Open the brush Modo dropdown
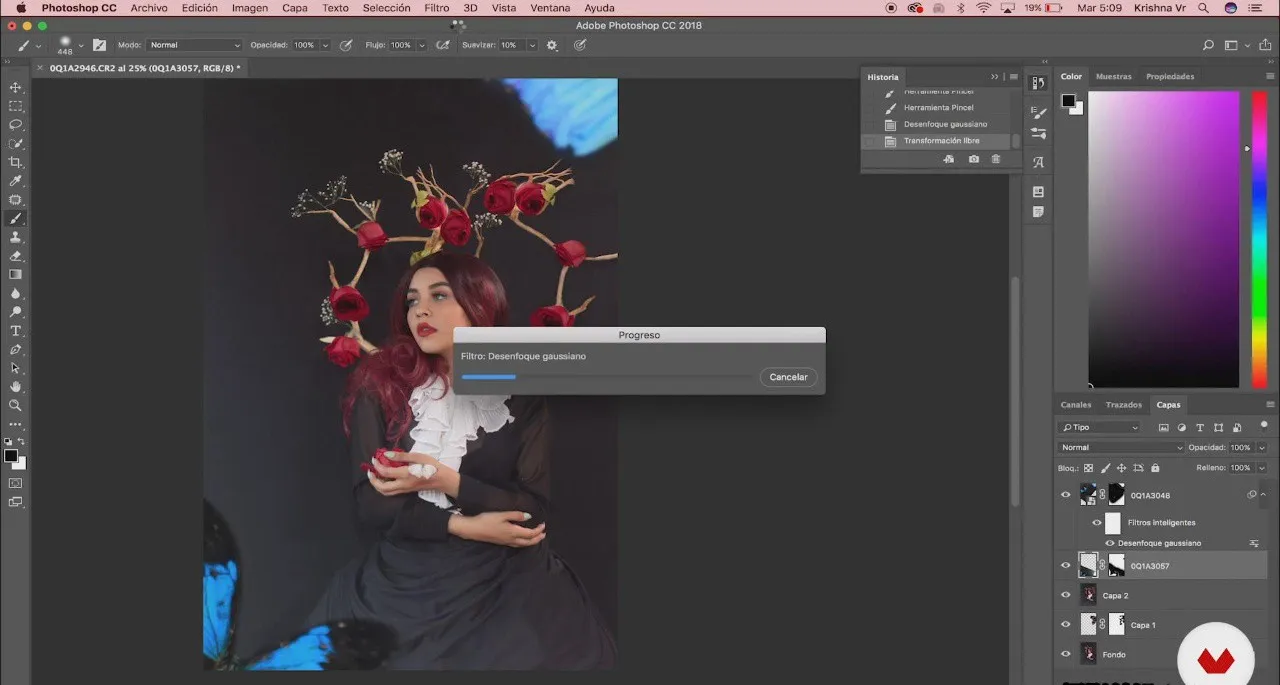Screen dimensions: 1280x685 194,45
